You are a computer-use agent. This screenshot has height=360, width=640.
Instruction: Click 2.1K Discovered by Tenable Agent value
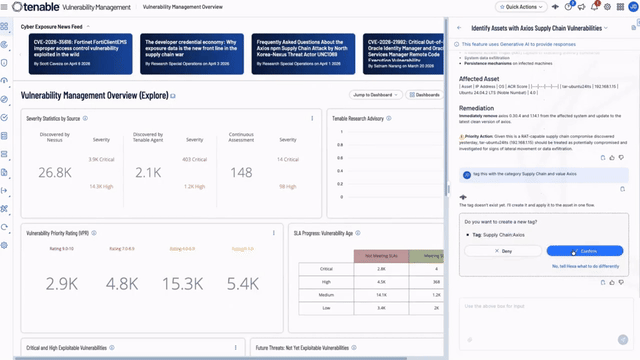[x=148, y=173]
